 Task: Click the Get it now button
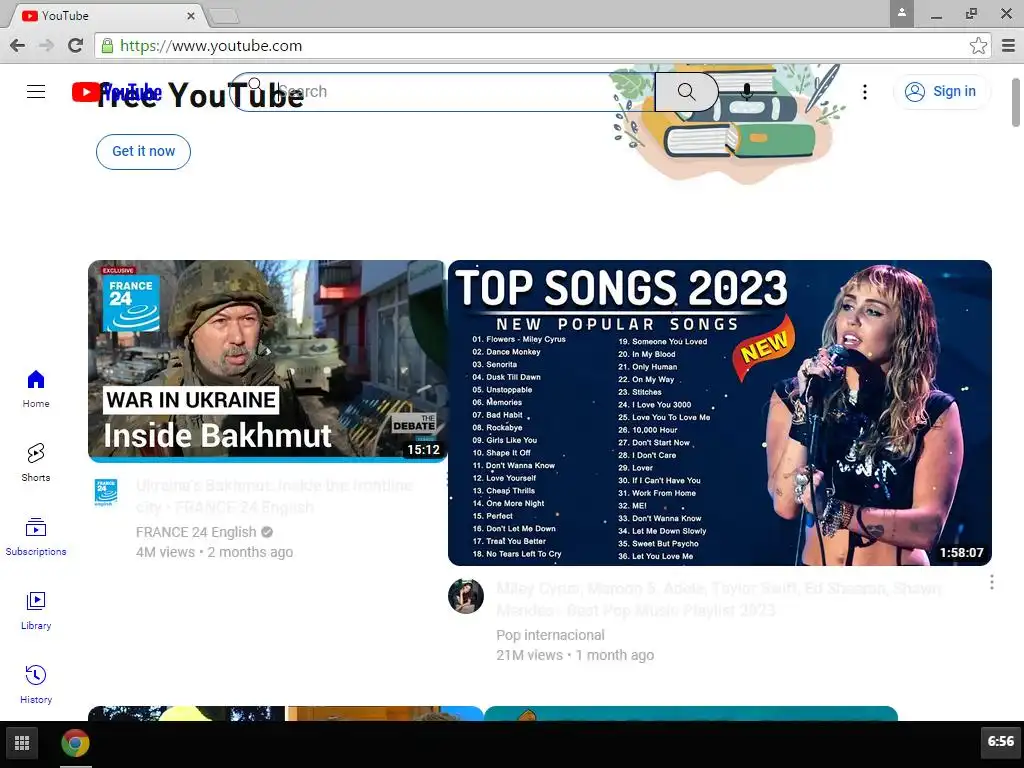tap(144, 152)
